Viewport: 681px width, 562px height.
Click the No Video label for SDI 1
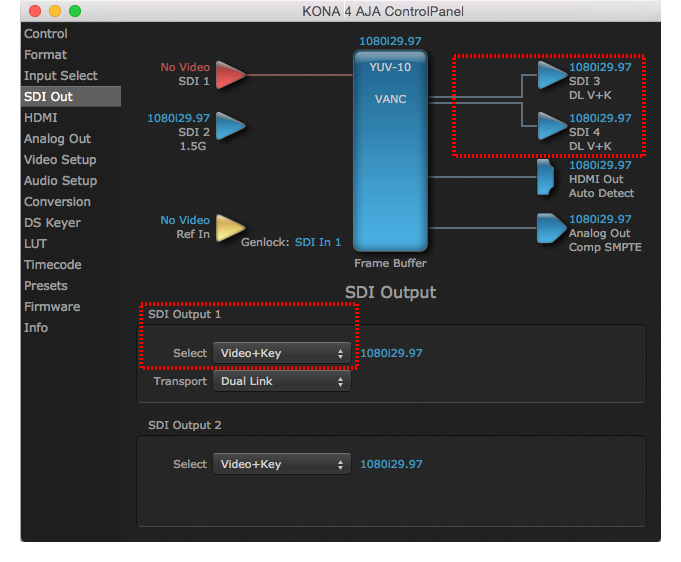coord(185,67)
